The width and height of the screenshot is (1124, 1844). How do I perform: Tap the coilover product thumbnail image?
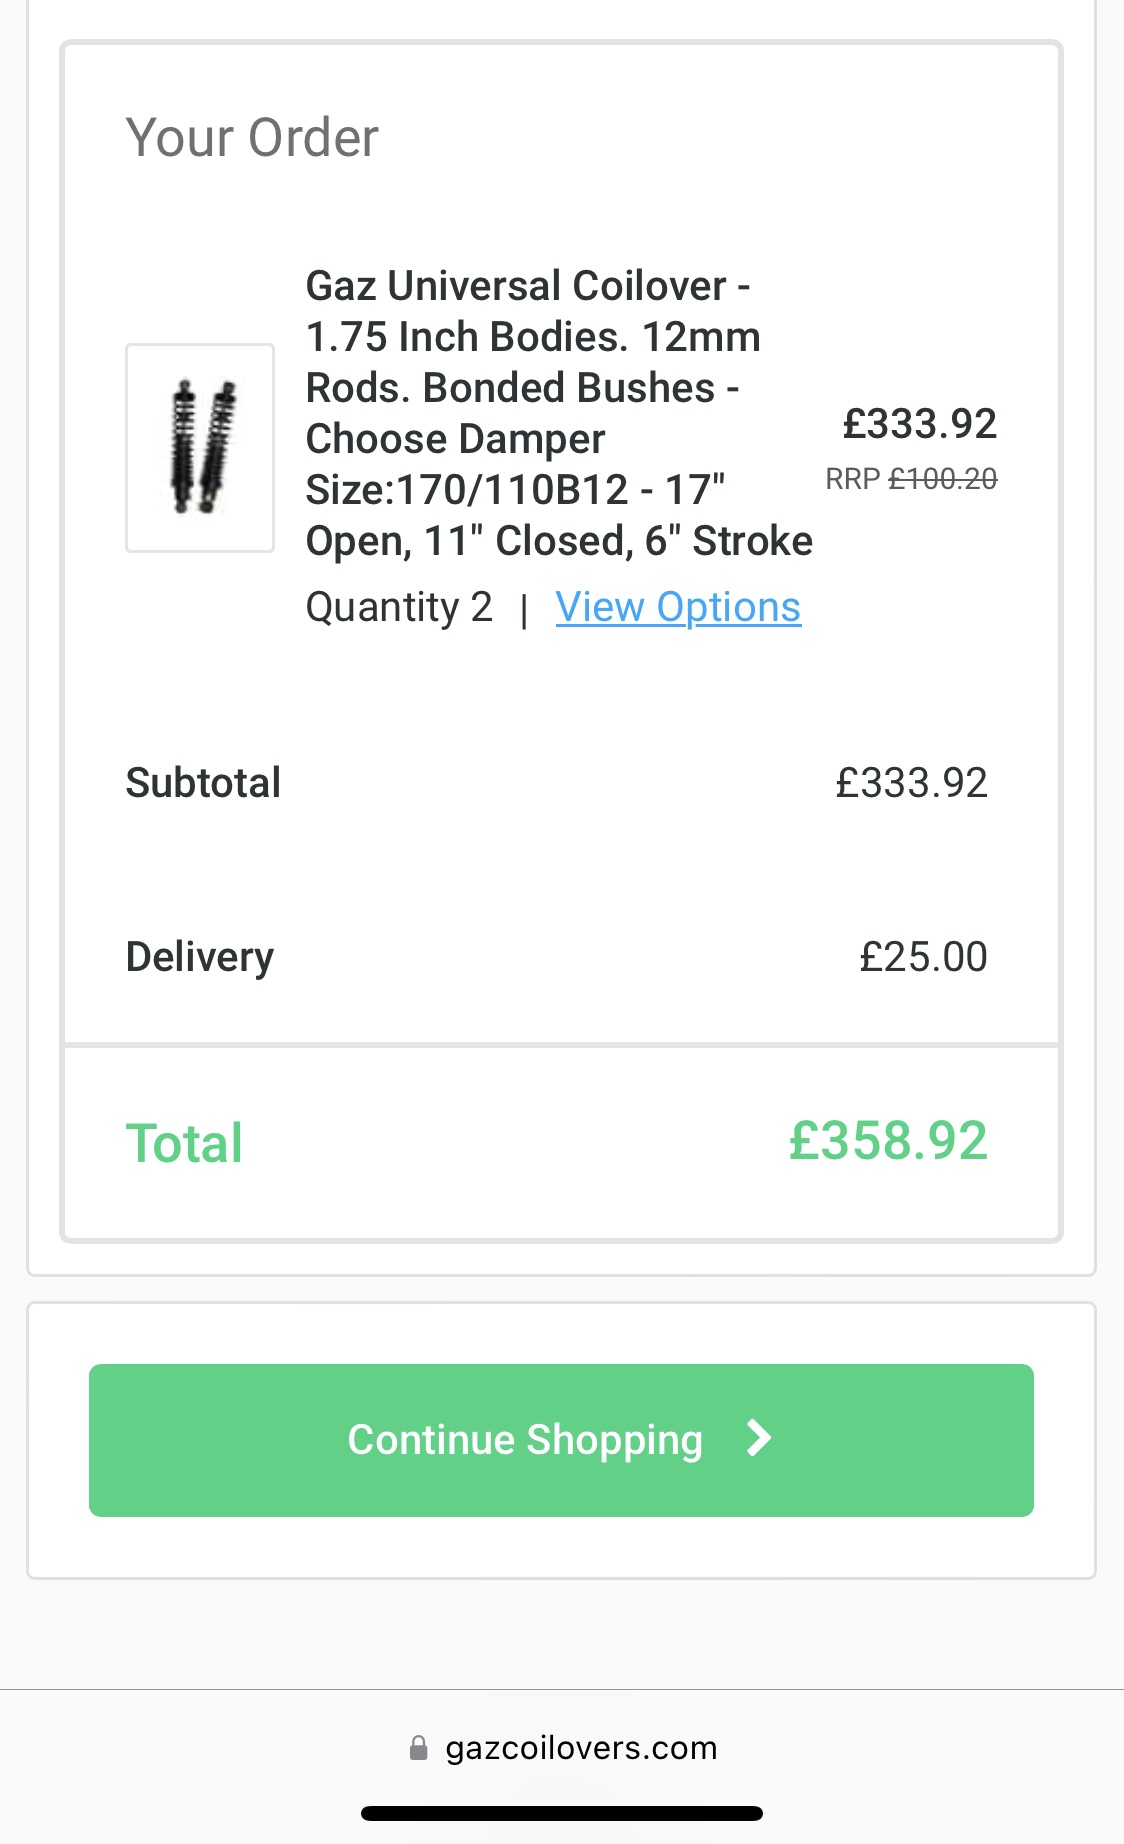pos(200,448)
